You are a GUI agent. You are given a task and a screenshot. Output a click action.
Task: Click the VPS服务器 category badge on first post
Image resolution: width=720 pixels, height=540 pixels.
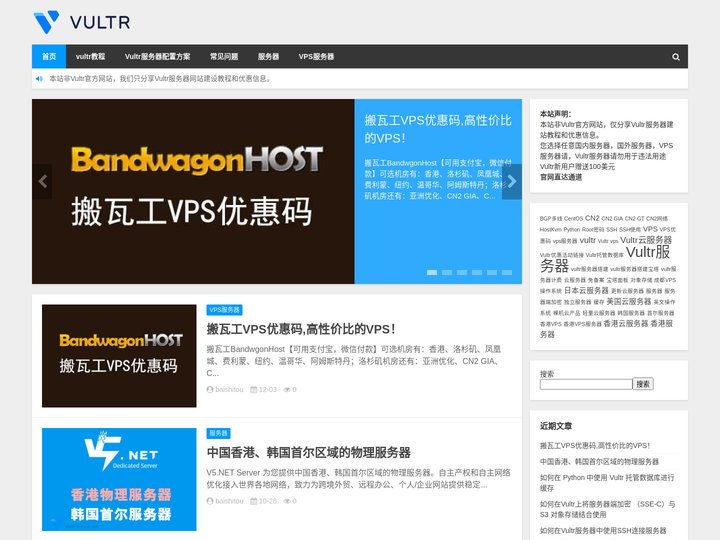(x=225, y=310)
